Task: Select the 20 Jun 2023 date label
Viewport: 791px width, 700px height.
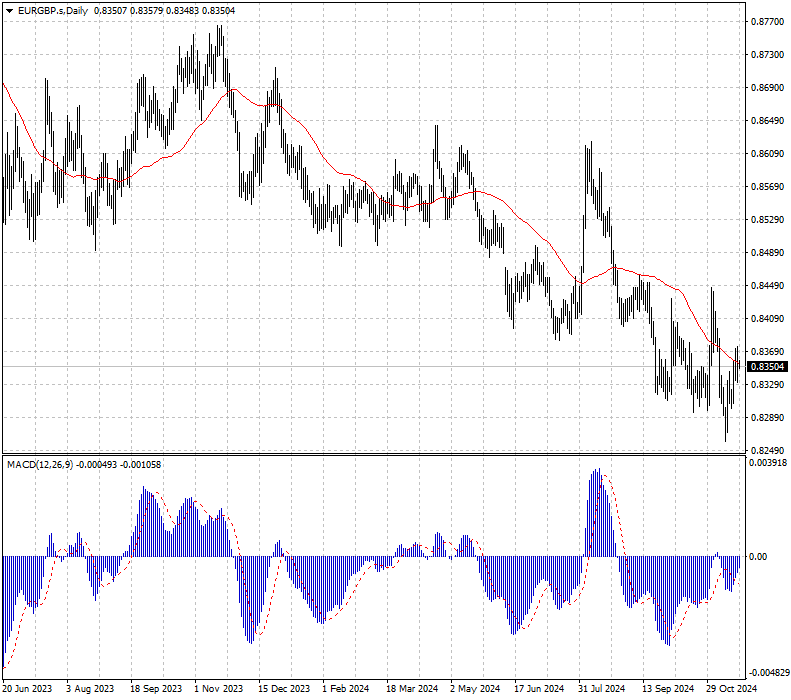Action: pos(28,689)
